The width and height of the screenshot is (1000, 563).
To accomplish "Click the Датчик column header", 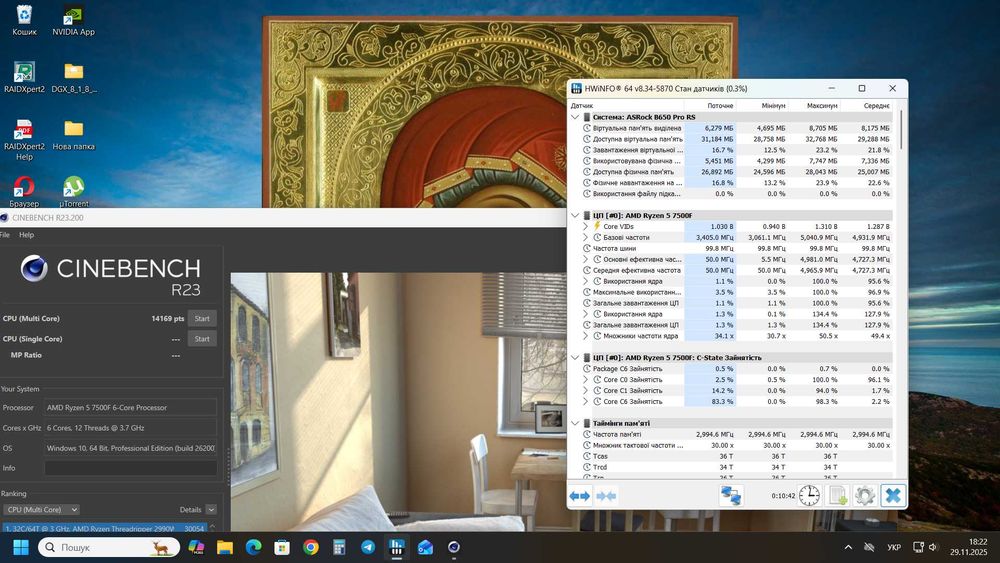I will point(626,105).
